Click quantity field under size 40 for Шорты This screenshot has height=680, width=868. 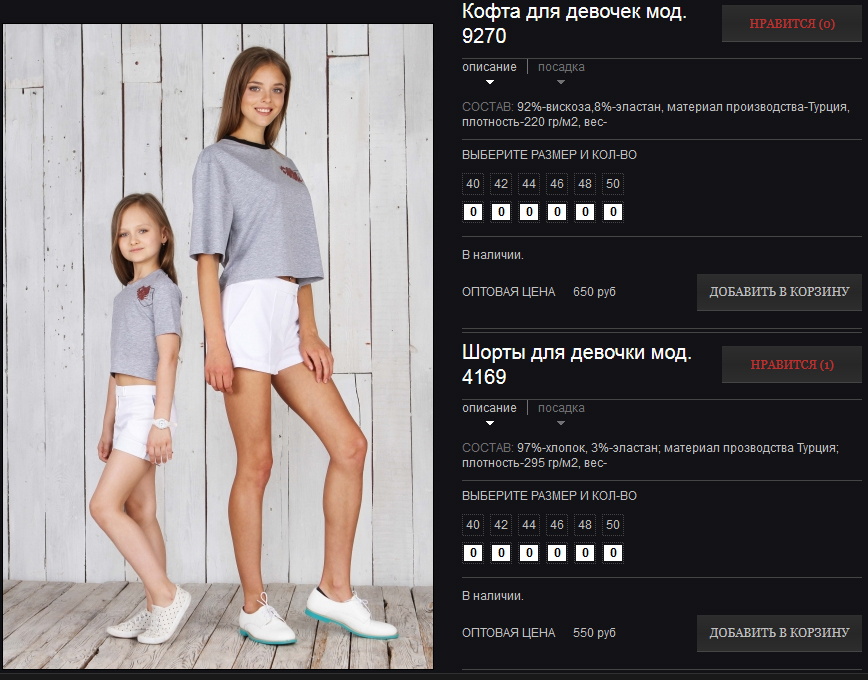coord(473,553)
